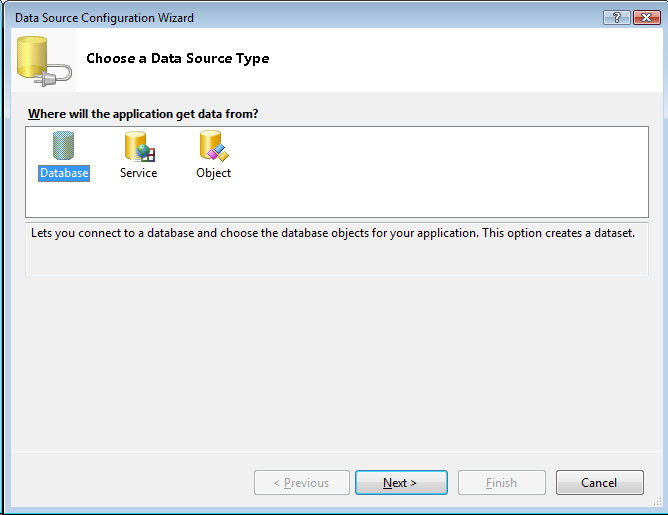Select the Object data source icon
Screen dimensions: 668x515
[213, 147]
